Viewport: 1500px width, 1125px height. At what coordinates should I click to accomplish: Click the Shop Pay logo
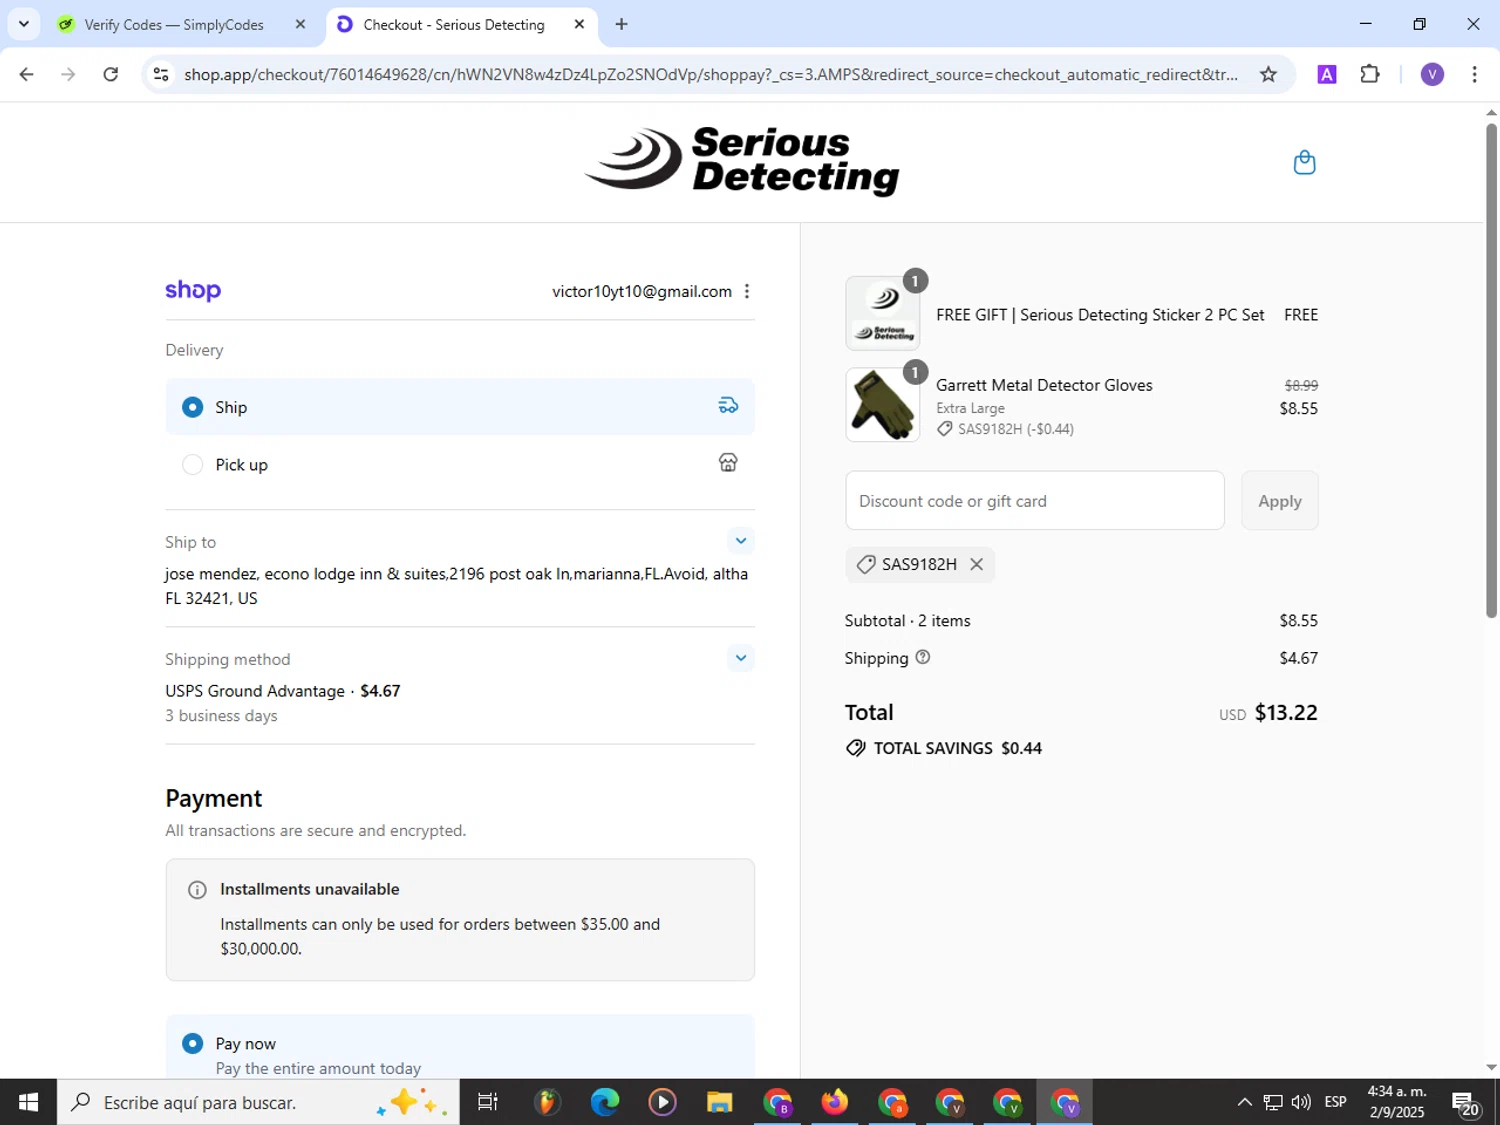[x=193, y=290]
